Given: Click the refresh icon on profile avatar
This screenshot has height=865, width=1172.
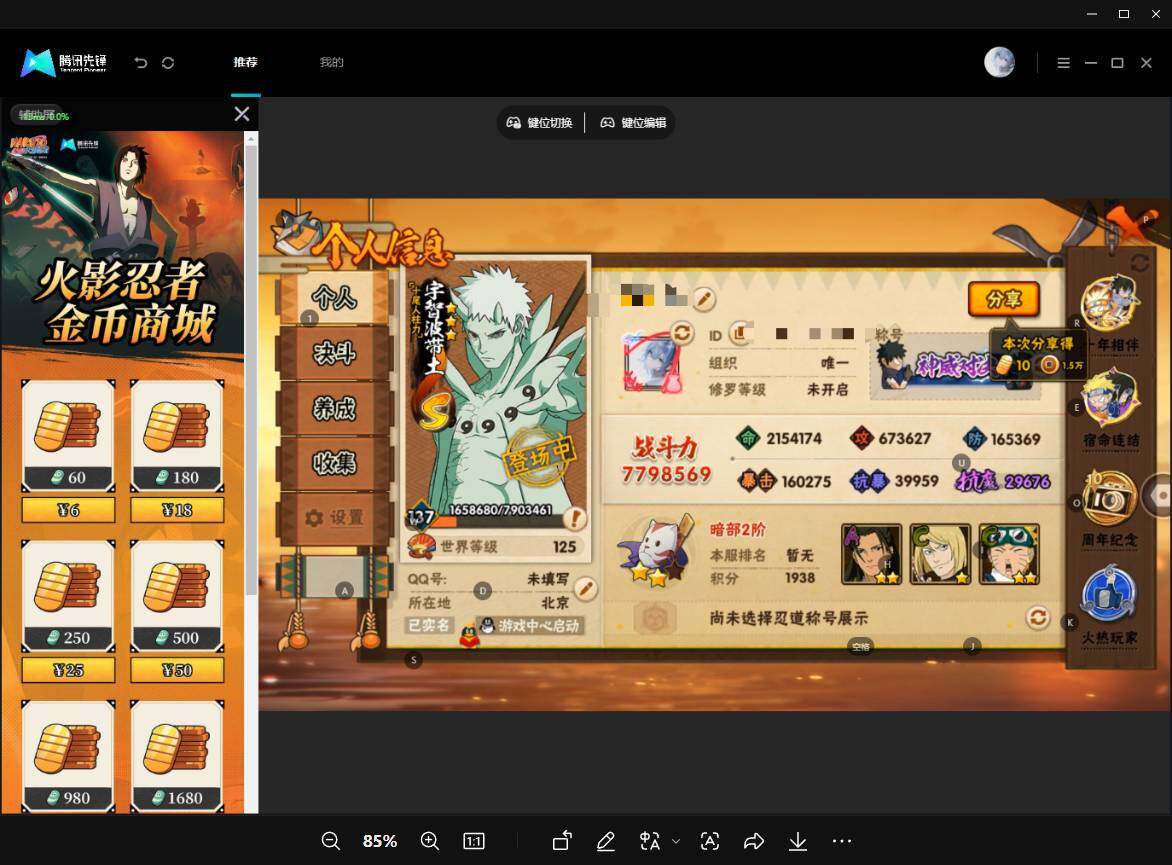Looking at the screenshot, I should coord(682,333).
